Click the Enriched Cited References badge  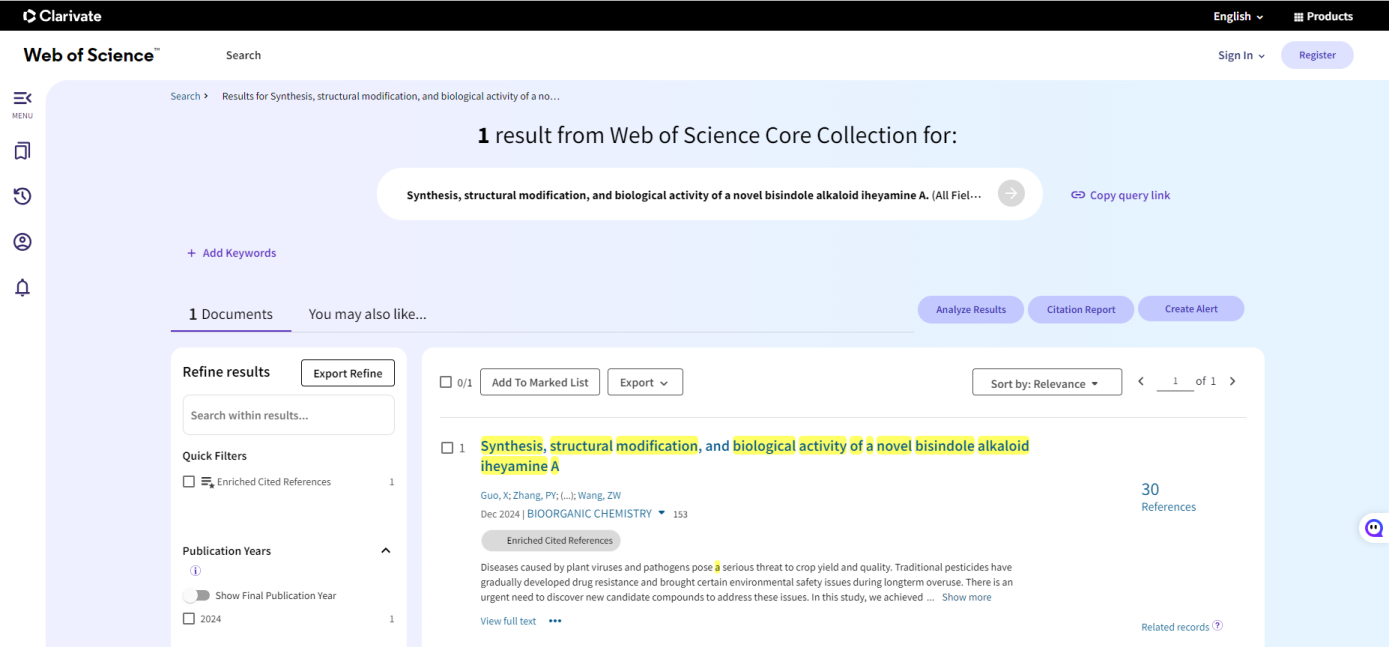[x=551, y=540]
